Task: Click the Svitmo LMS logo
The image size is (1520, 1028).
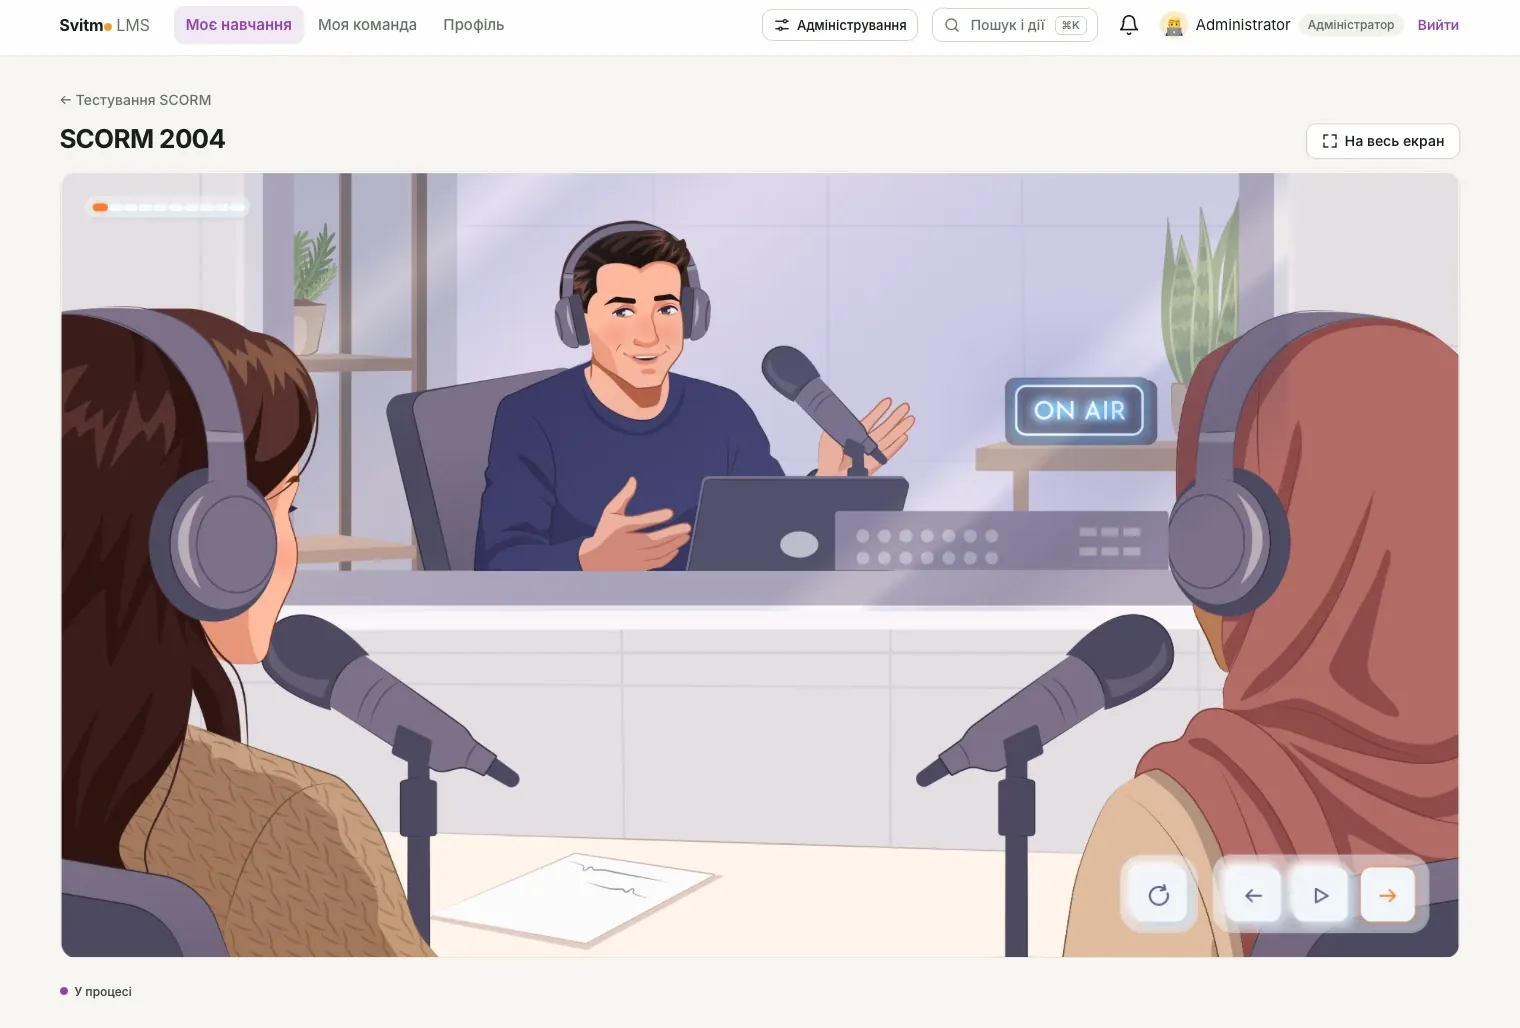Action: [104, 25]
